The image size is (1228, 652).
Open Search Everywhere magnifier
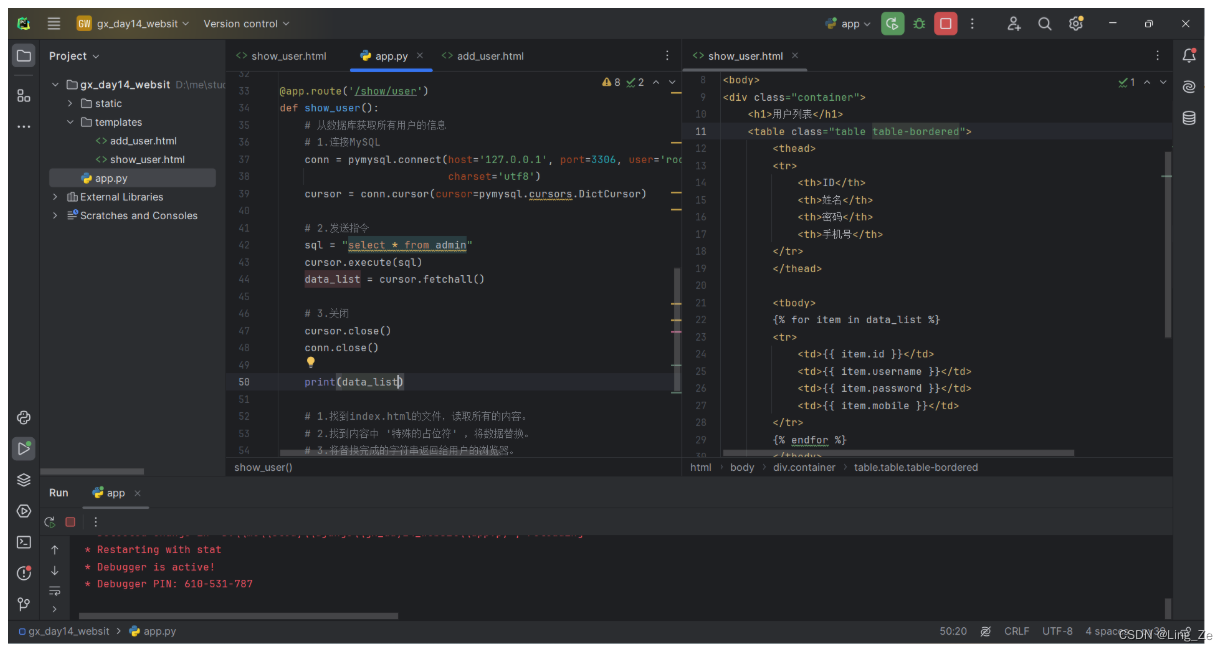tap(1045, 23)
